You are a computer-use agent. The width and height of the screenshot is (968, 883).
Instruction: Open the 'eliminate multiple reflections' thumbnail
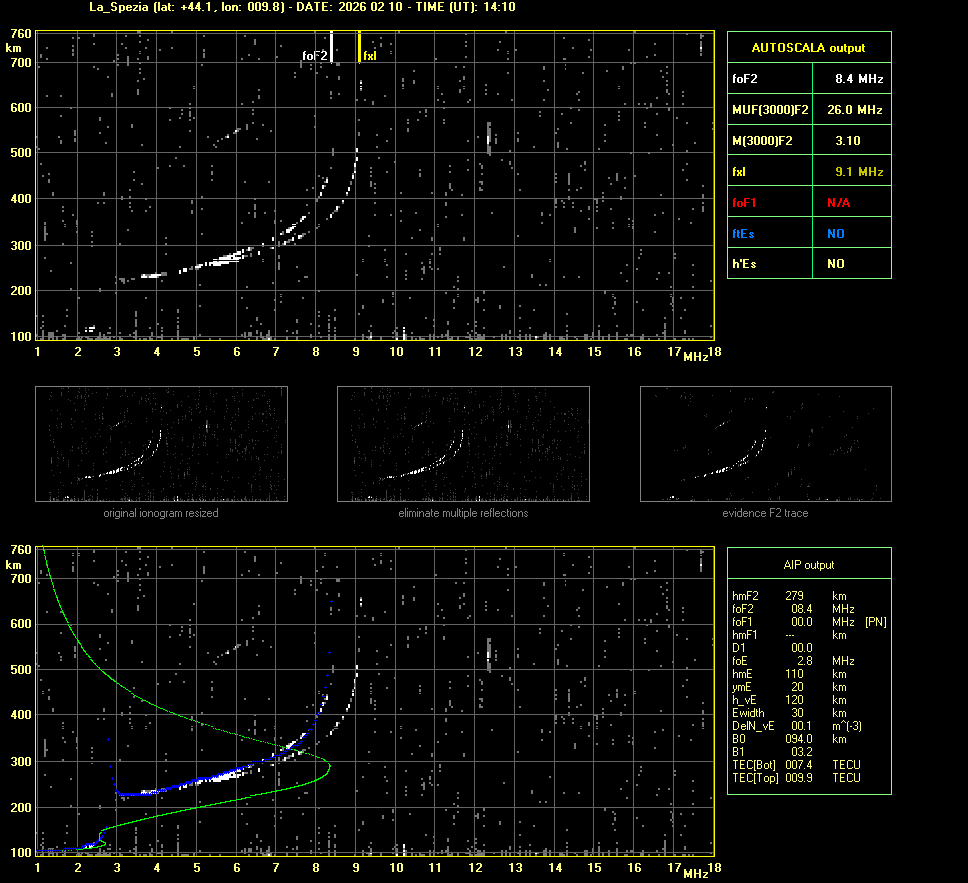463,444
